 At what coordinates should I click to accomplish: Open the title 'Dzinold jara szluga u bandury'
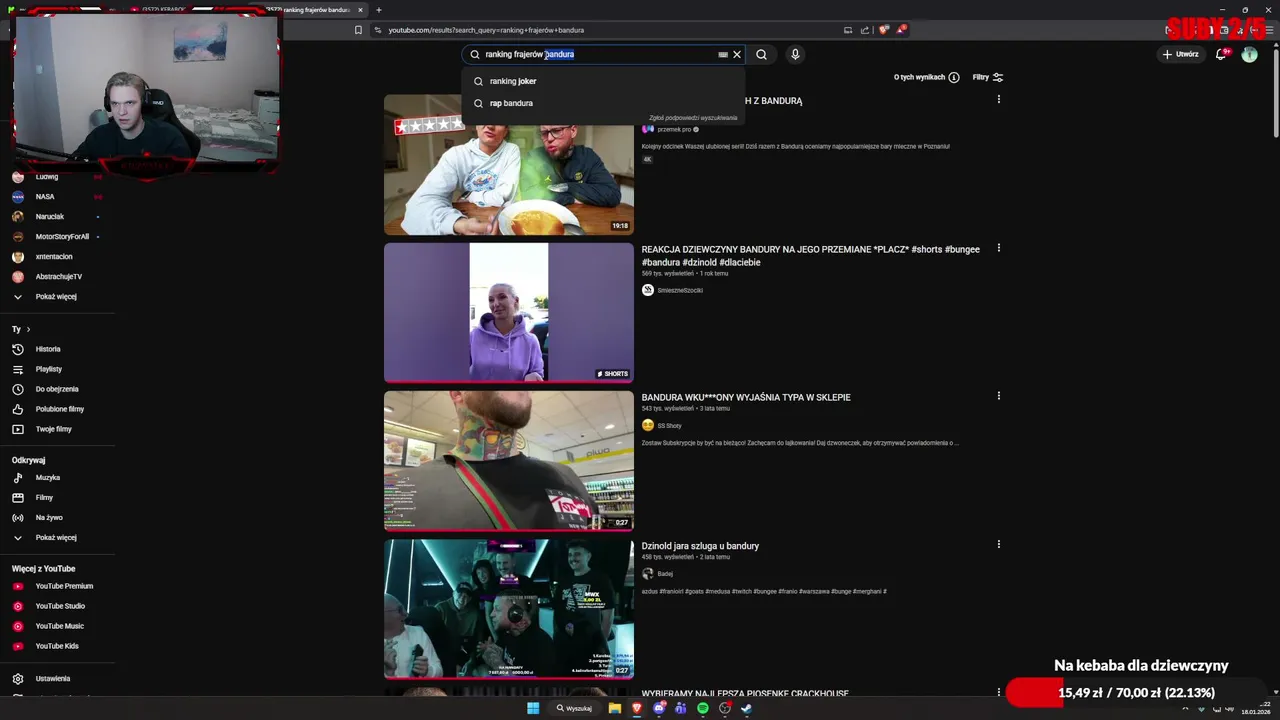700,546
